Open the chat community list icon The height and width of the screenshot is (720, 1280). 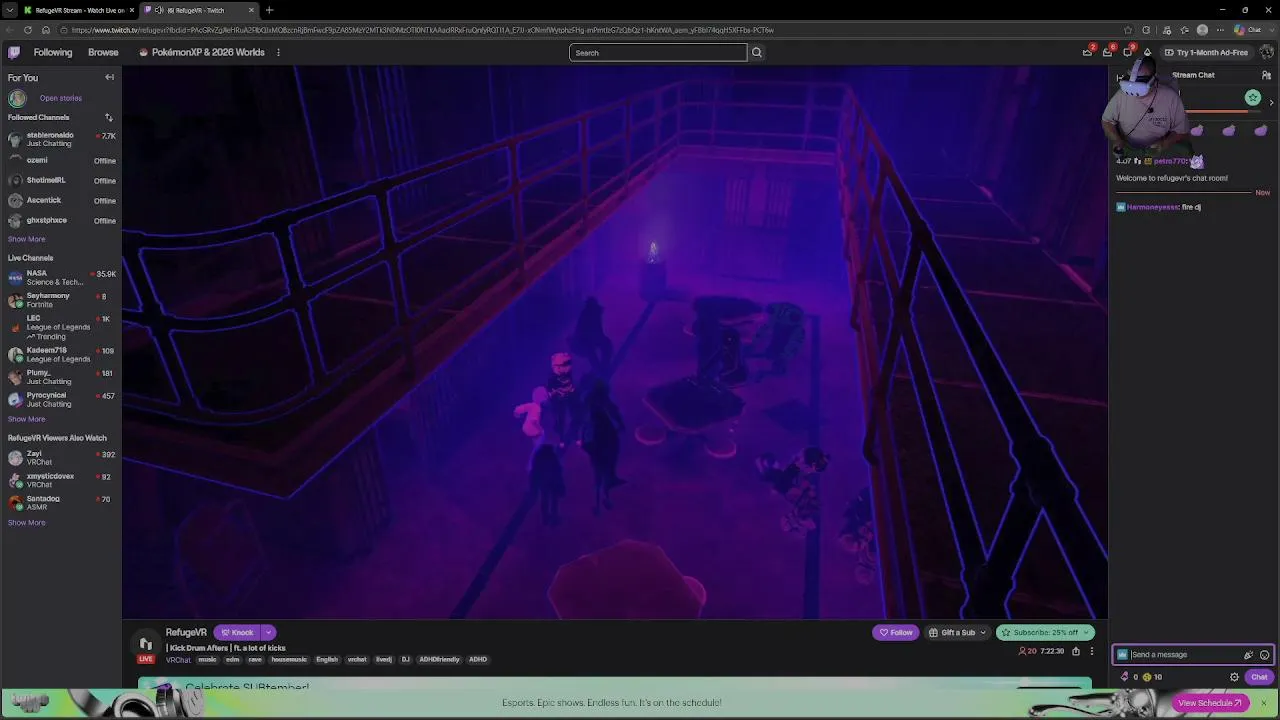1267,75
